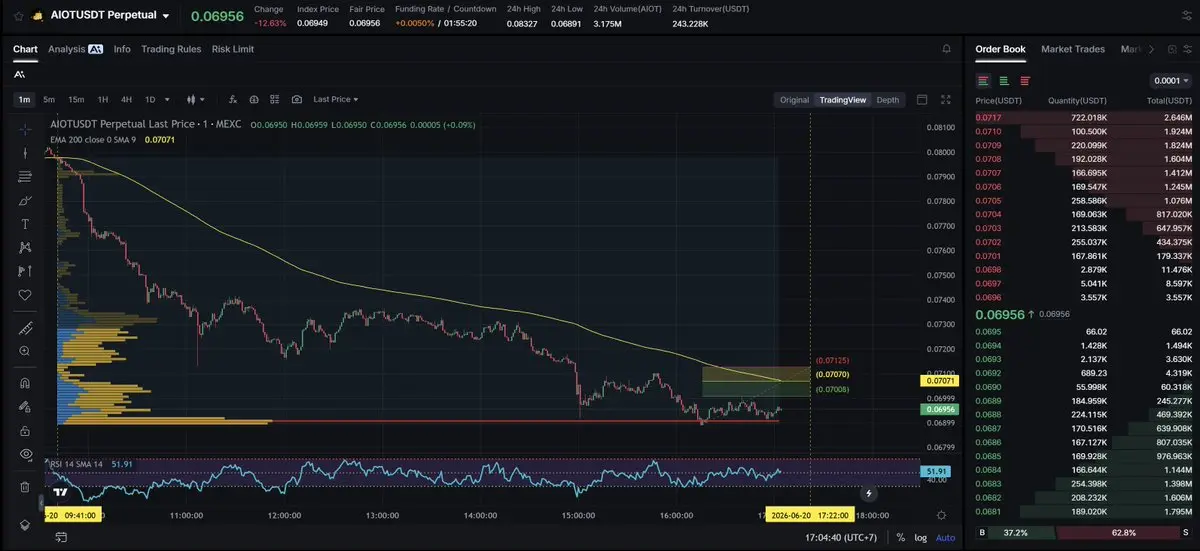Open order book settings sliders icon
Viewport: 1200px width, 551px height.
(1185, 49)
